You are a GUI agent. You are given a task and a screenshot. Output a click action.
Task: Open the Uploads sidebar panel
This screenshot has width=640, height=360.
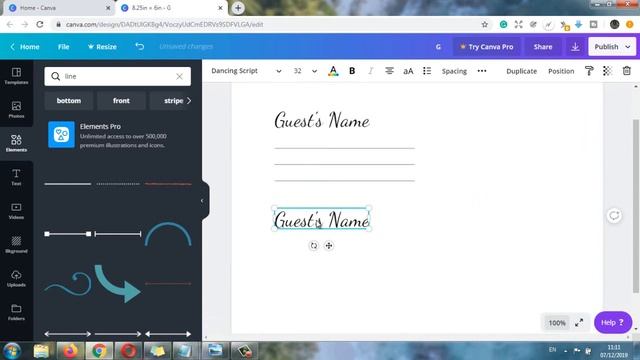[16, 278]
